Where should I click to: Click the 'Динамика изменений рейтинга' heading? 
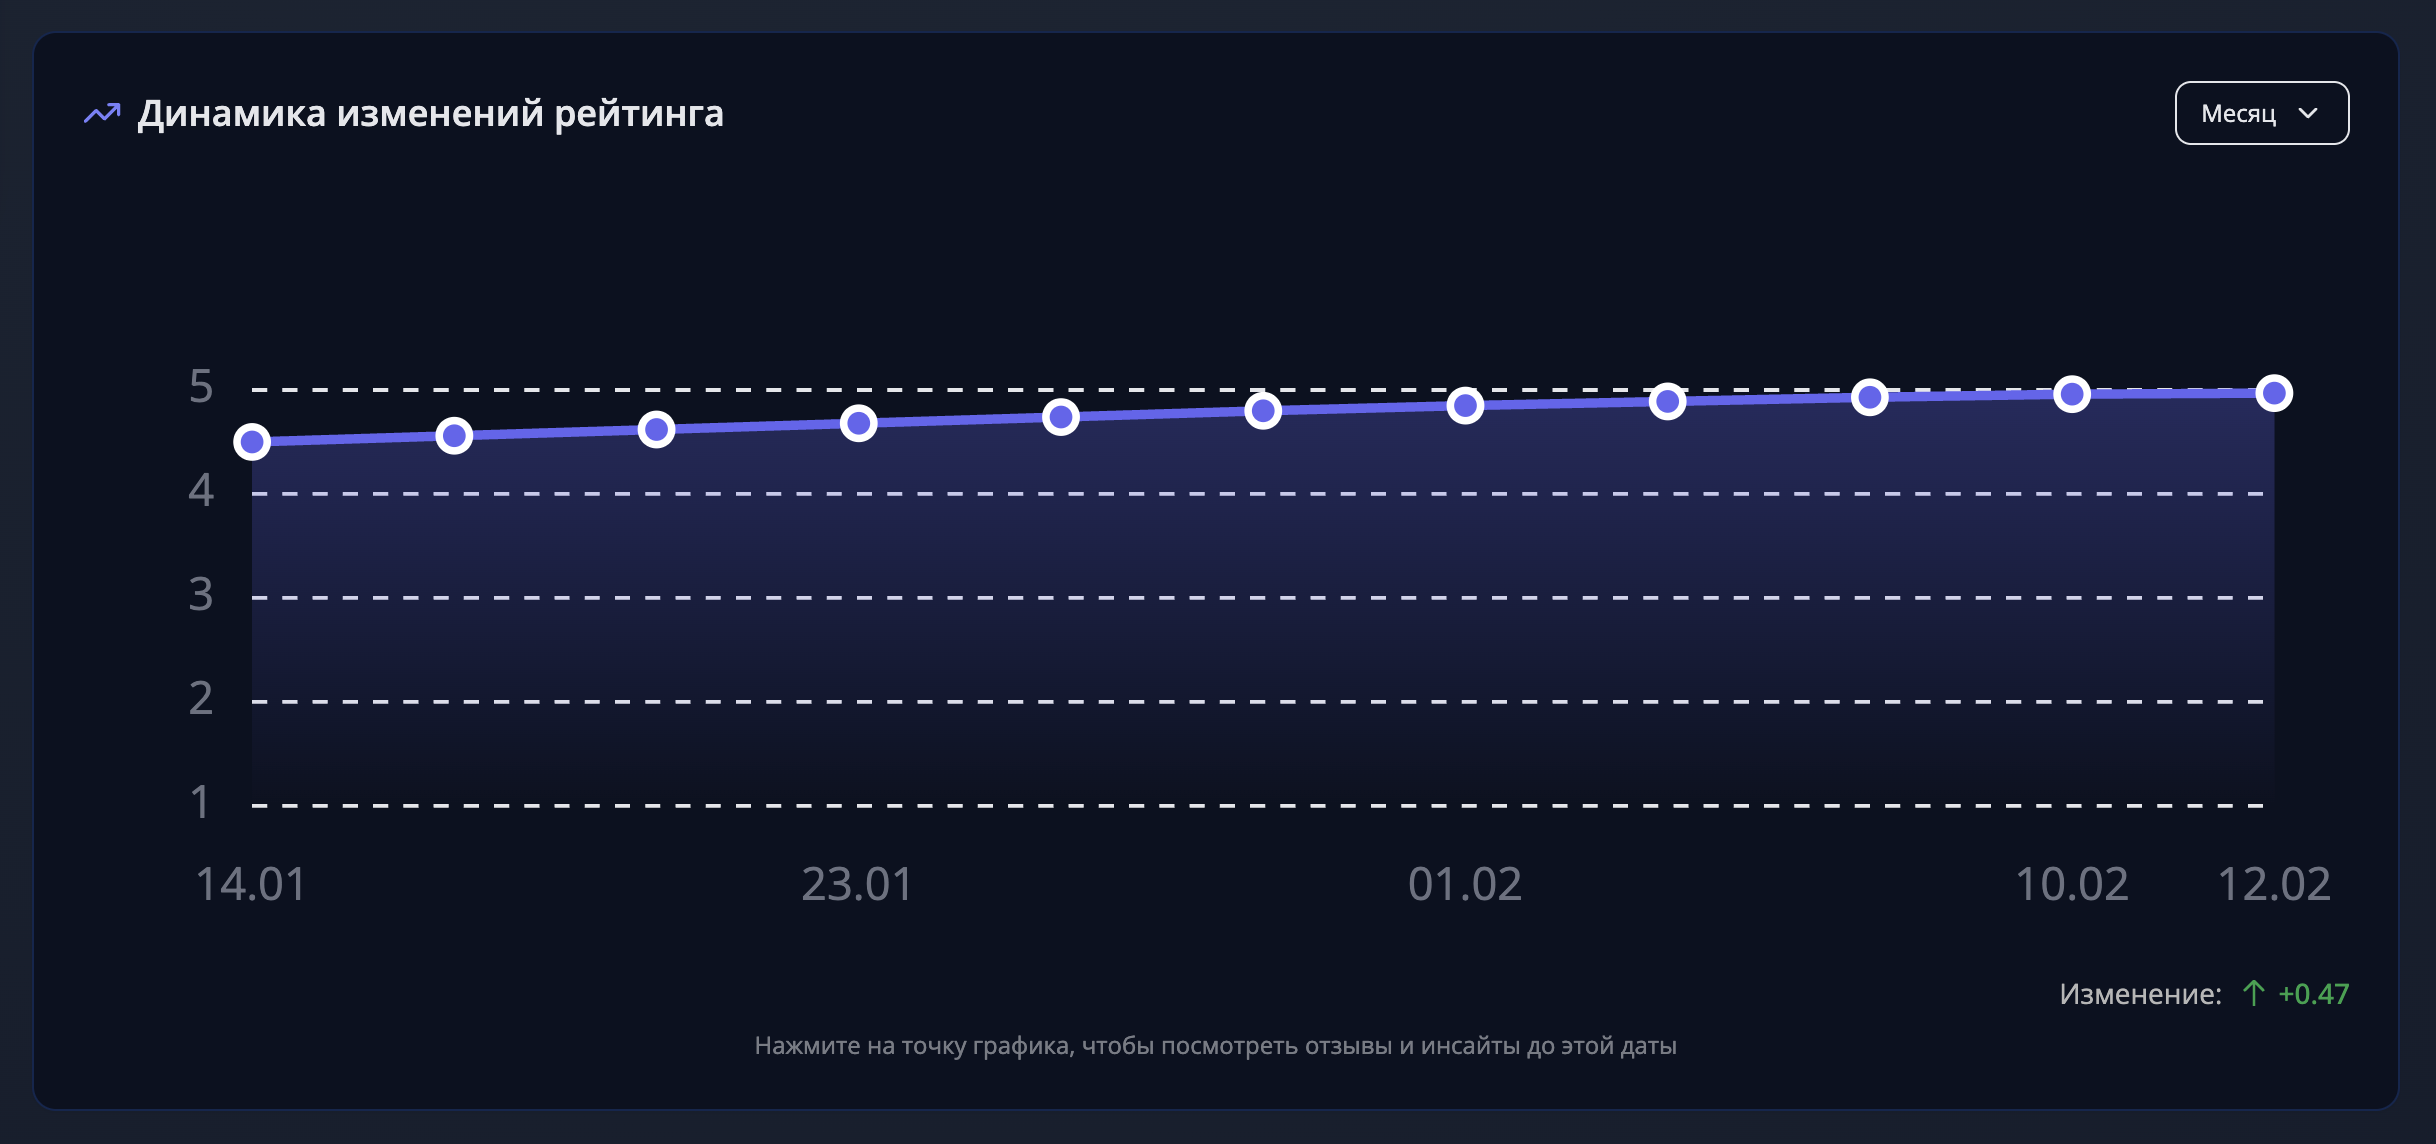[x=430, y=114]
